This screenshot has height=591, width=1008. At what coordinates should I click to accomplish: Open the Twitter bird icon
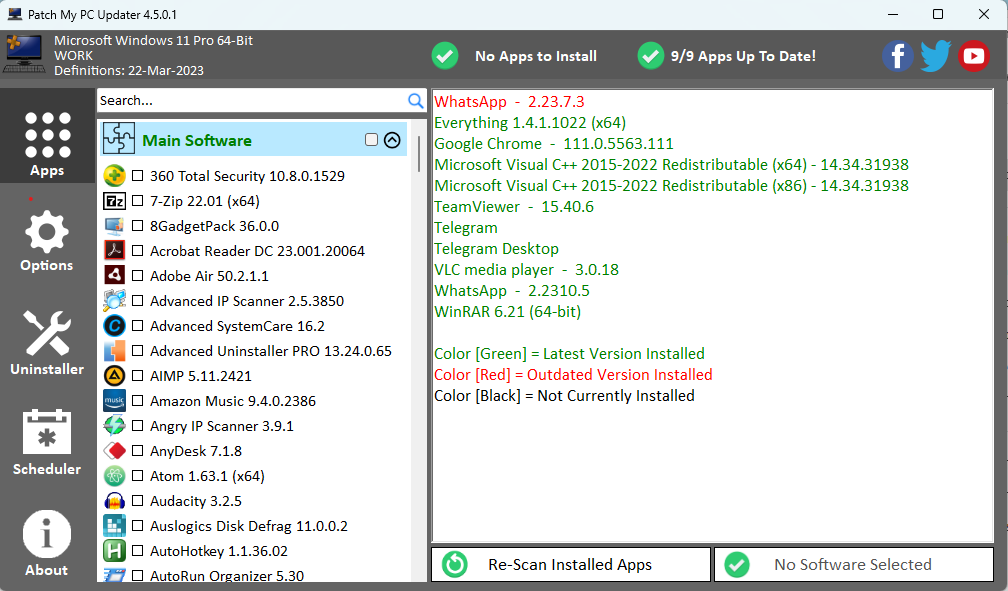(935, 56)
